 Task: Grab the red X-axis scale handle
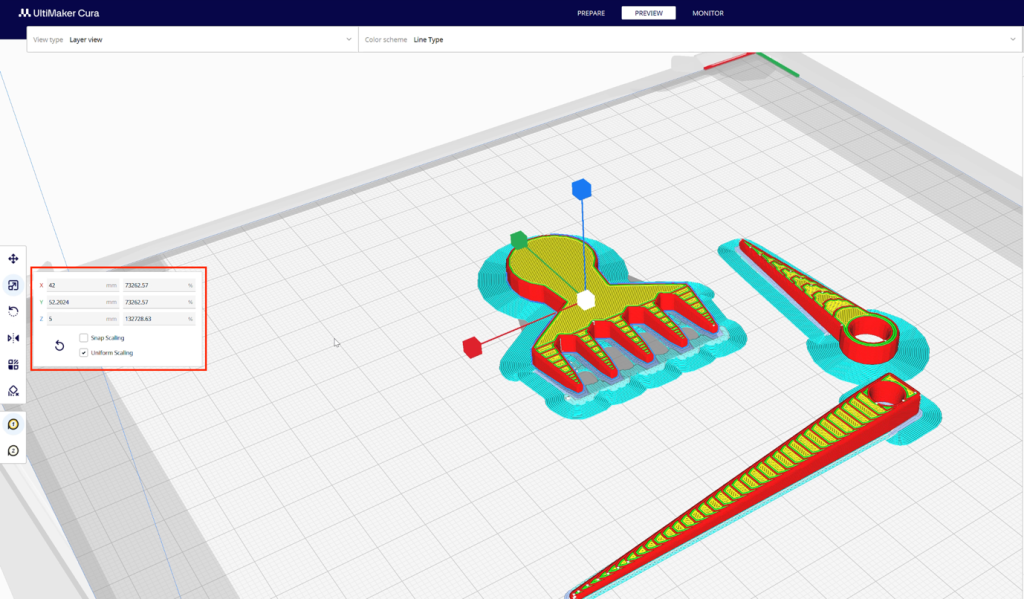tap(472, 348)
